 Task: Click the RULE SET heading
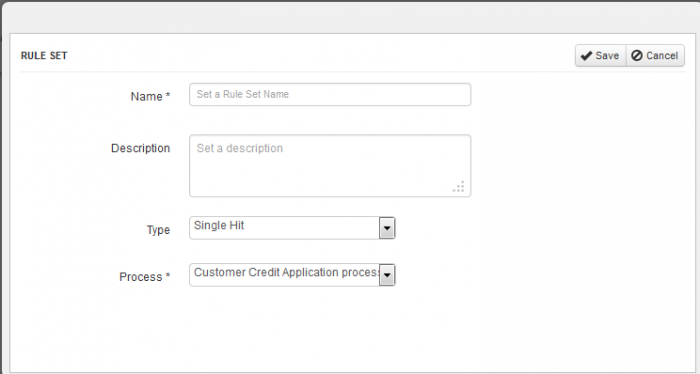click(44, 56)
